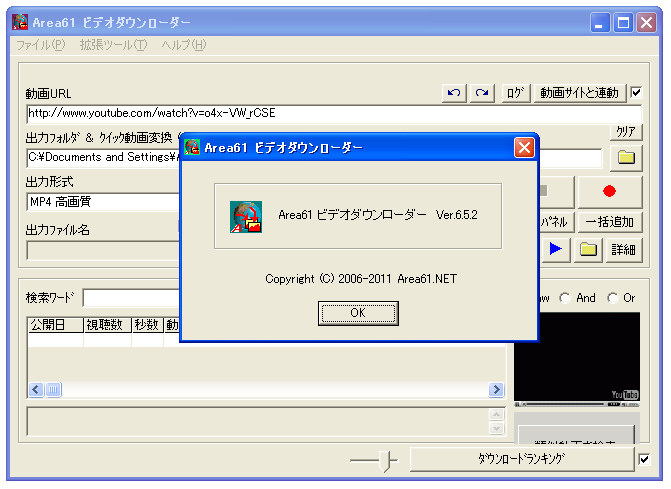The image size is (671, 489).
Task: Click OK in the about dialog
Action: pos(358,313)
